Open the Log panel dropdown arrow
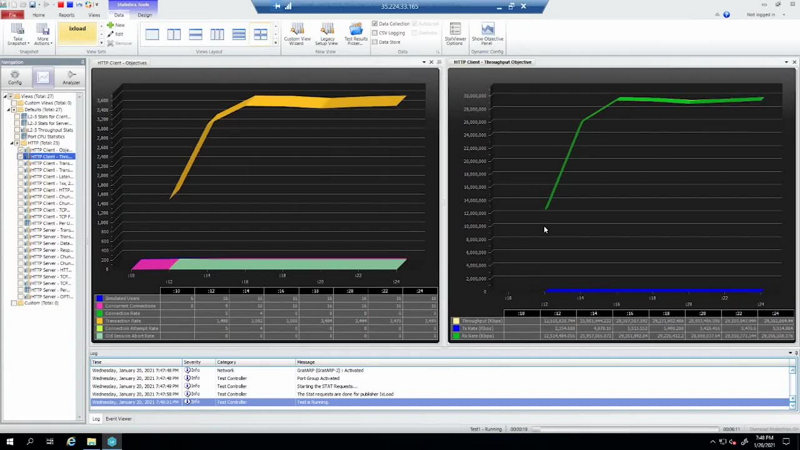 790,353
